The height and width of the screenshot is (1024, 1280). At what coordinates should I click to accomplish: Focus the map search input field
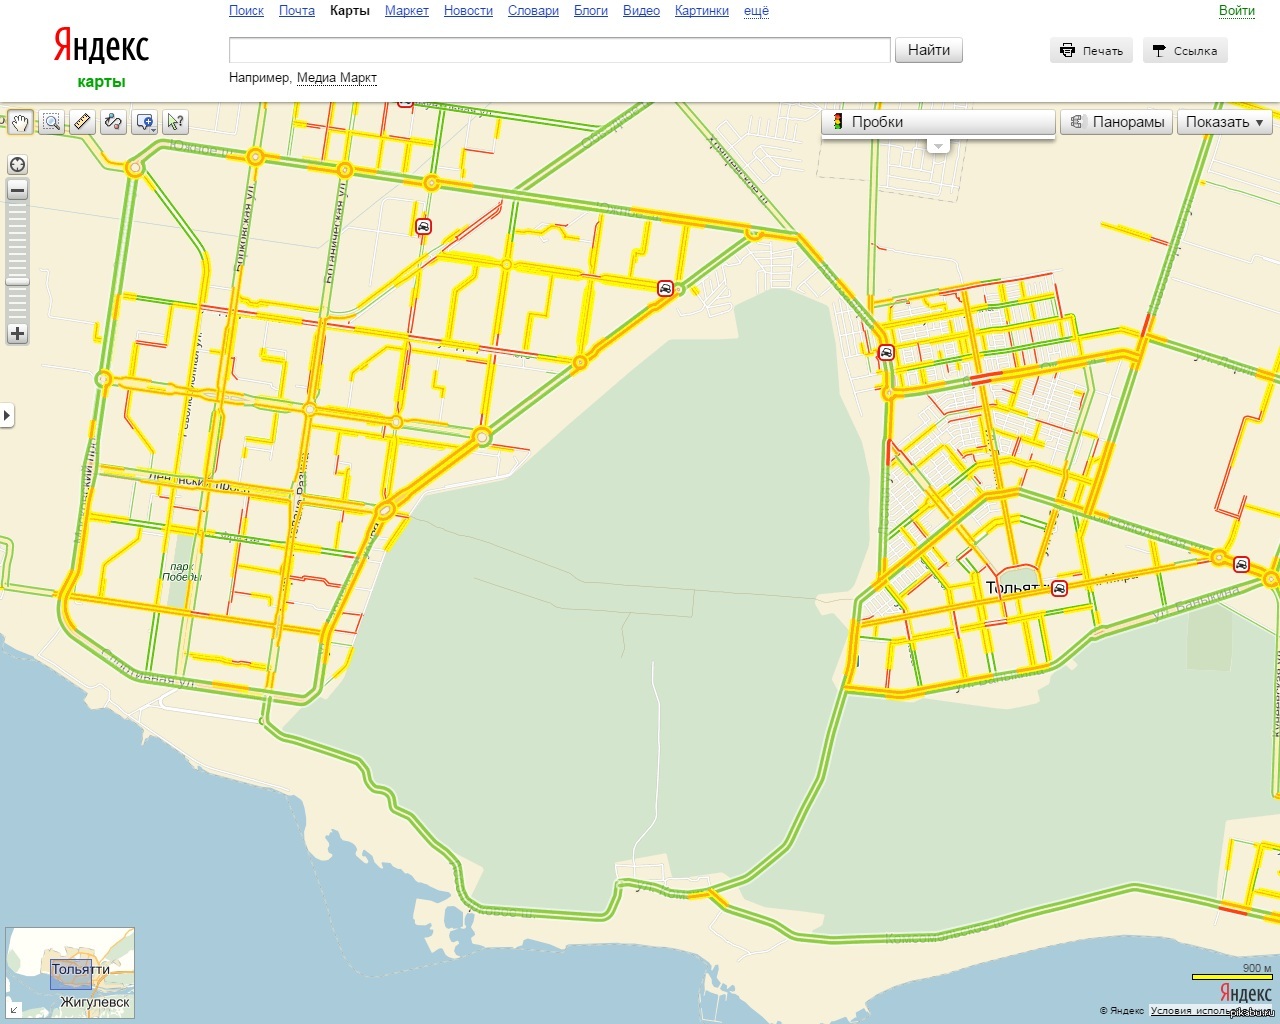click(x=560, y=50)
